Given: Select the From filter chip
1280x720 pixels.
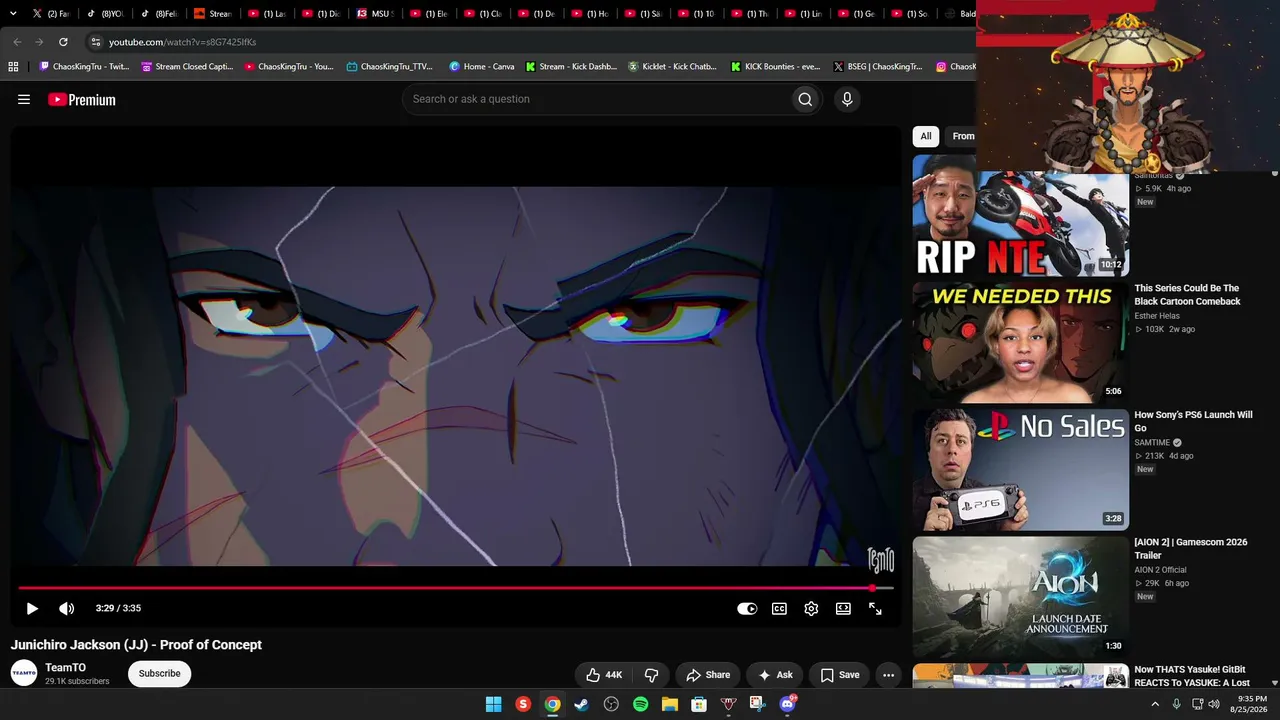Looking at the screenshot, I should (961, 136).
